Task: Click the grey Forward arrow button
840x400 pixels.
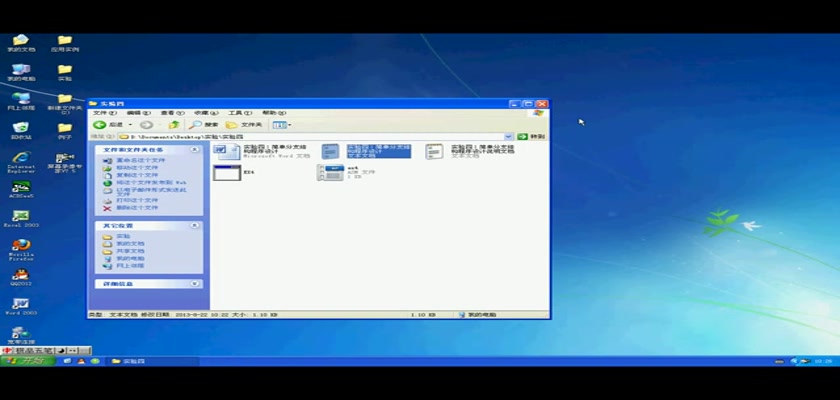Action: [x=146, y=125]
